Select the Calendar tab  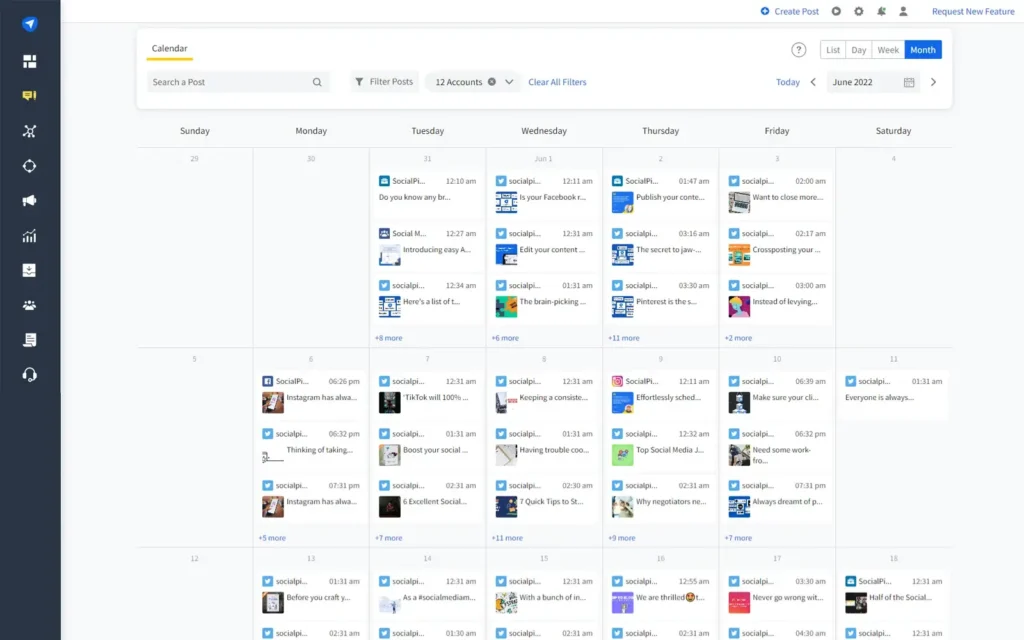[169, 48]
